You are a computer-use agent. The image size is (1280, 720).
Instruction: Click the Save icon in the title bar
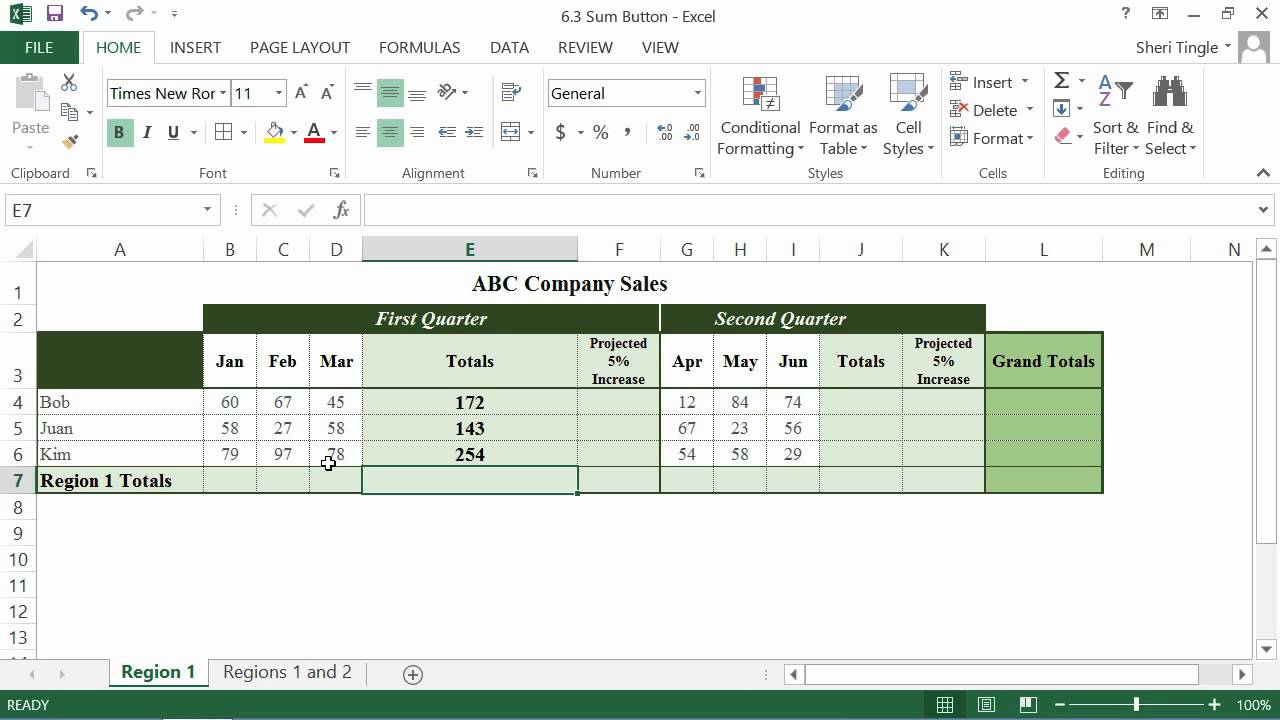(54, 14)
